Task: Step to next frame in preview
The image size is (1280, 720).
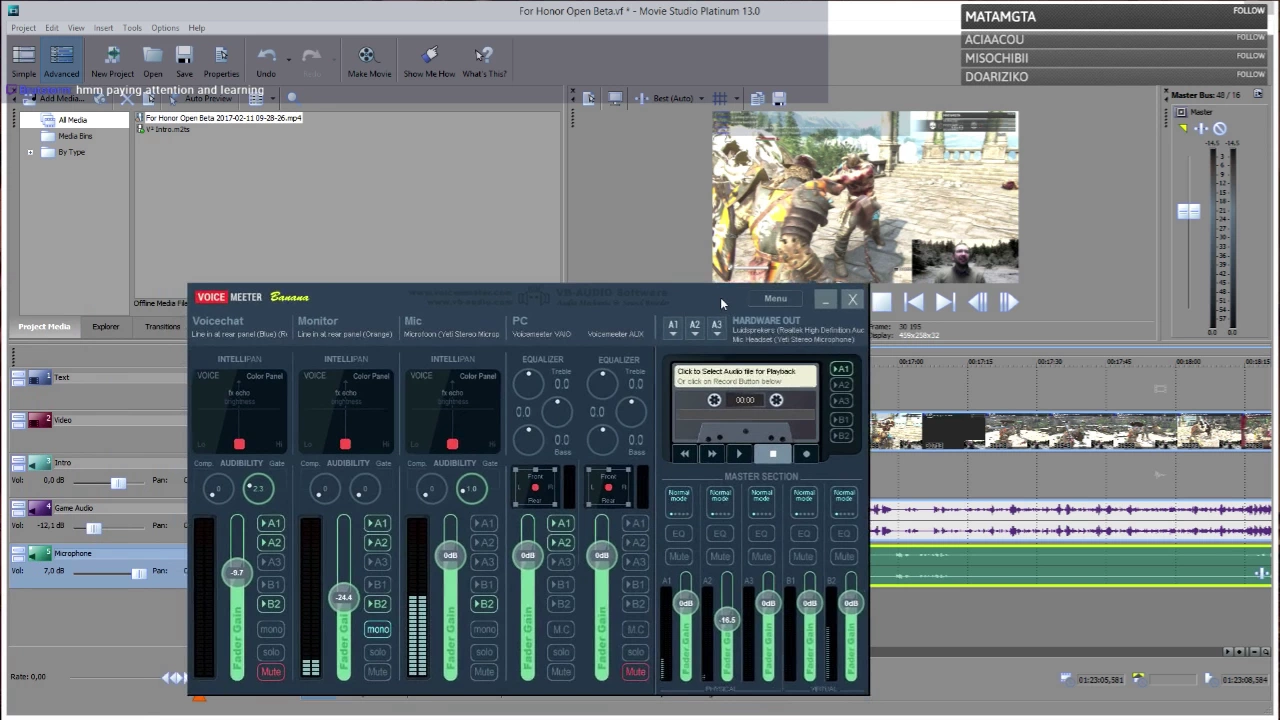Action: point(1008,302)
